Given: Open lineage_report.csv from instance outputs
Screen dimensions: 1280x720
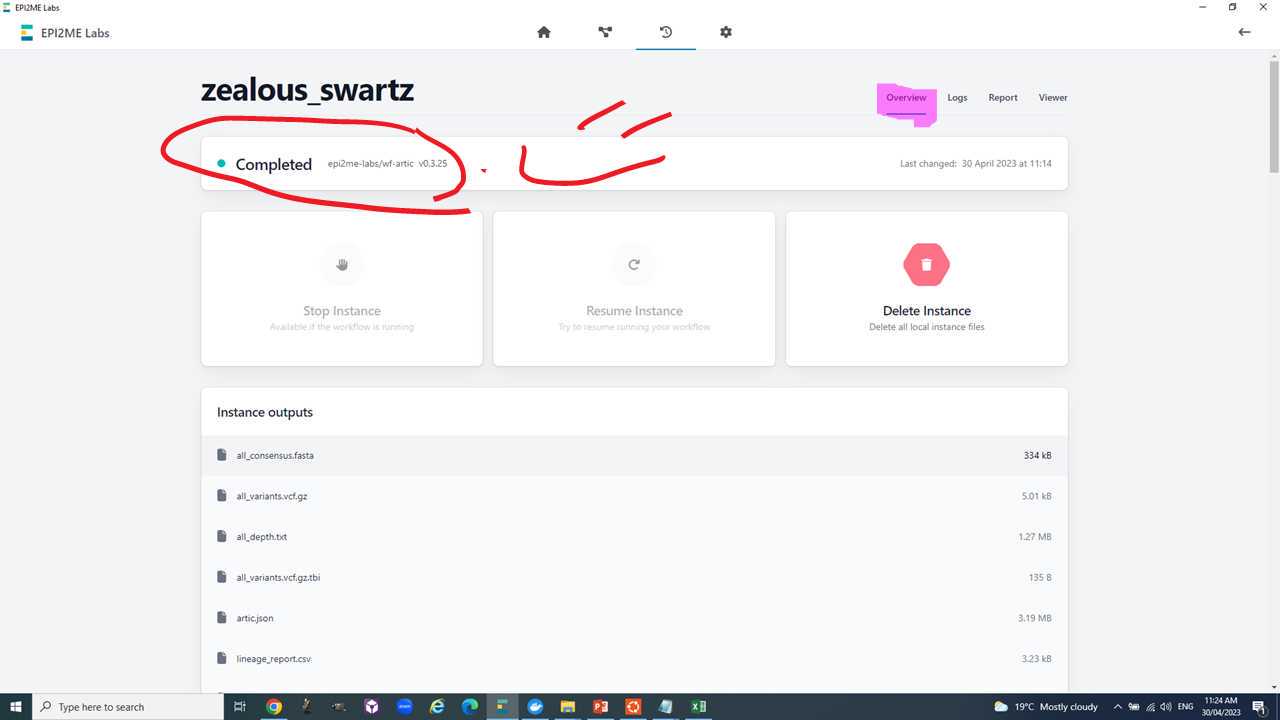Looking at the screenshot, I should point(274,659).
